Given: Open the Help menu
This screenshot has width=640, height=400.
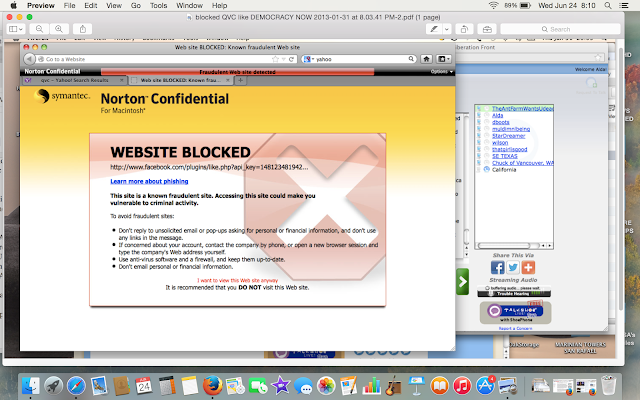Looking at the screenshot, I should point(219,5).
